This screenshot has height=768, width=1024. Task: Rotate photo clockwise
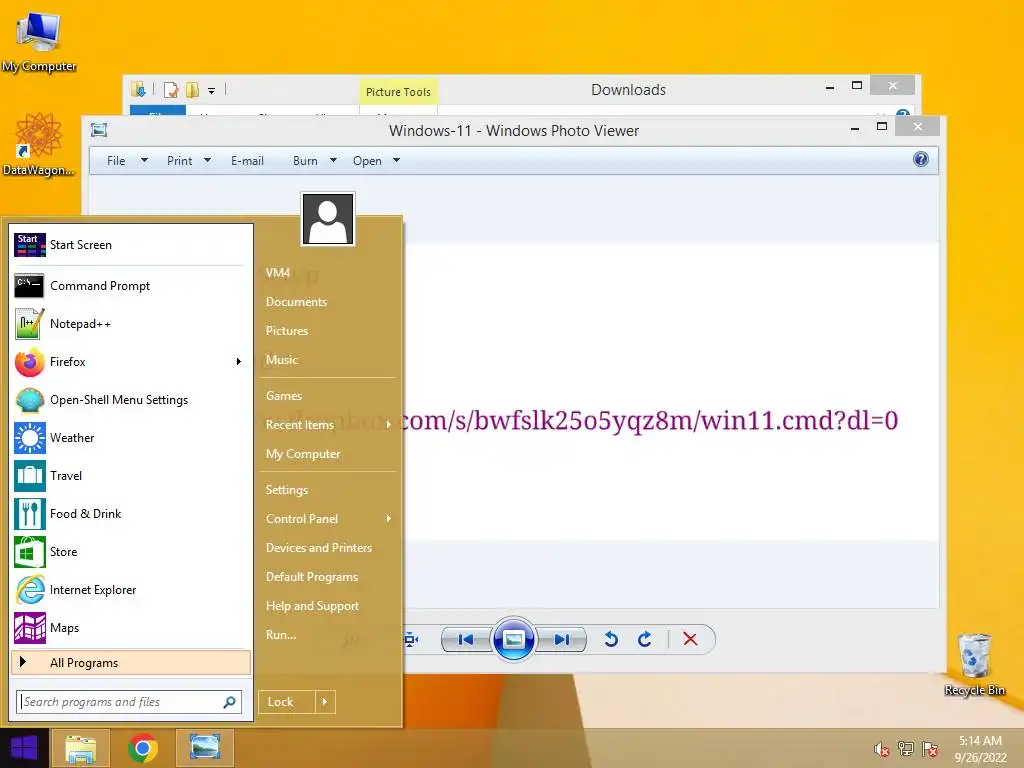click(645, 639)
